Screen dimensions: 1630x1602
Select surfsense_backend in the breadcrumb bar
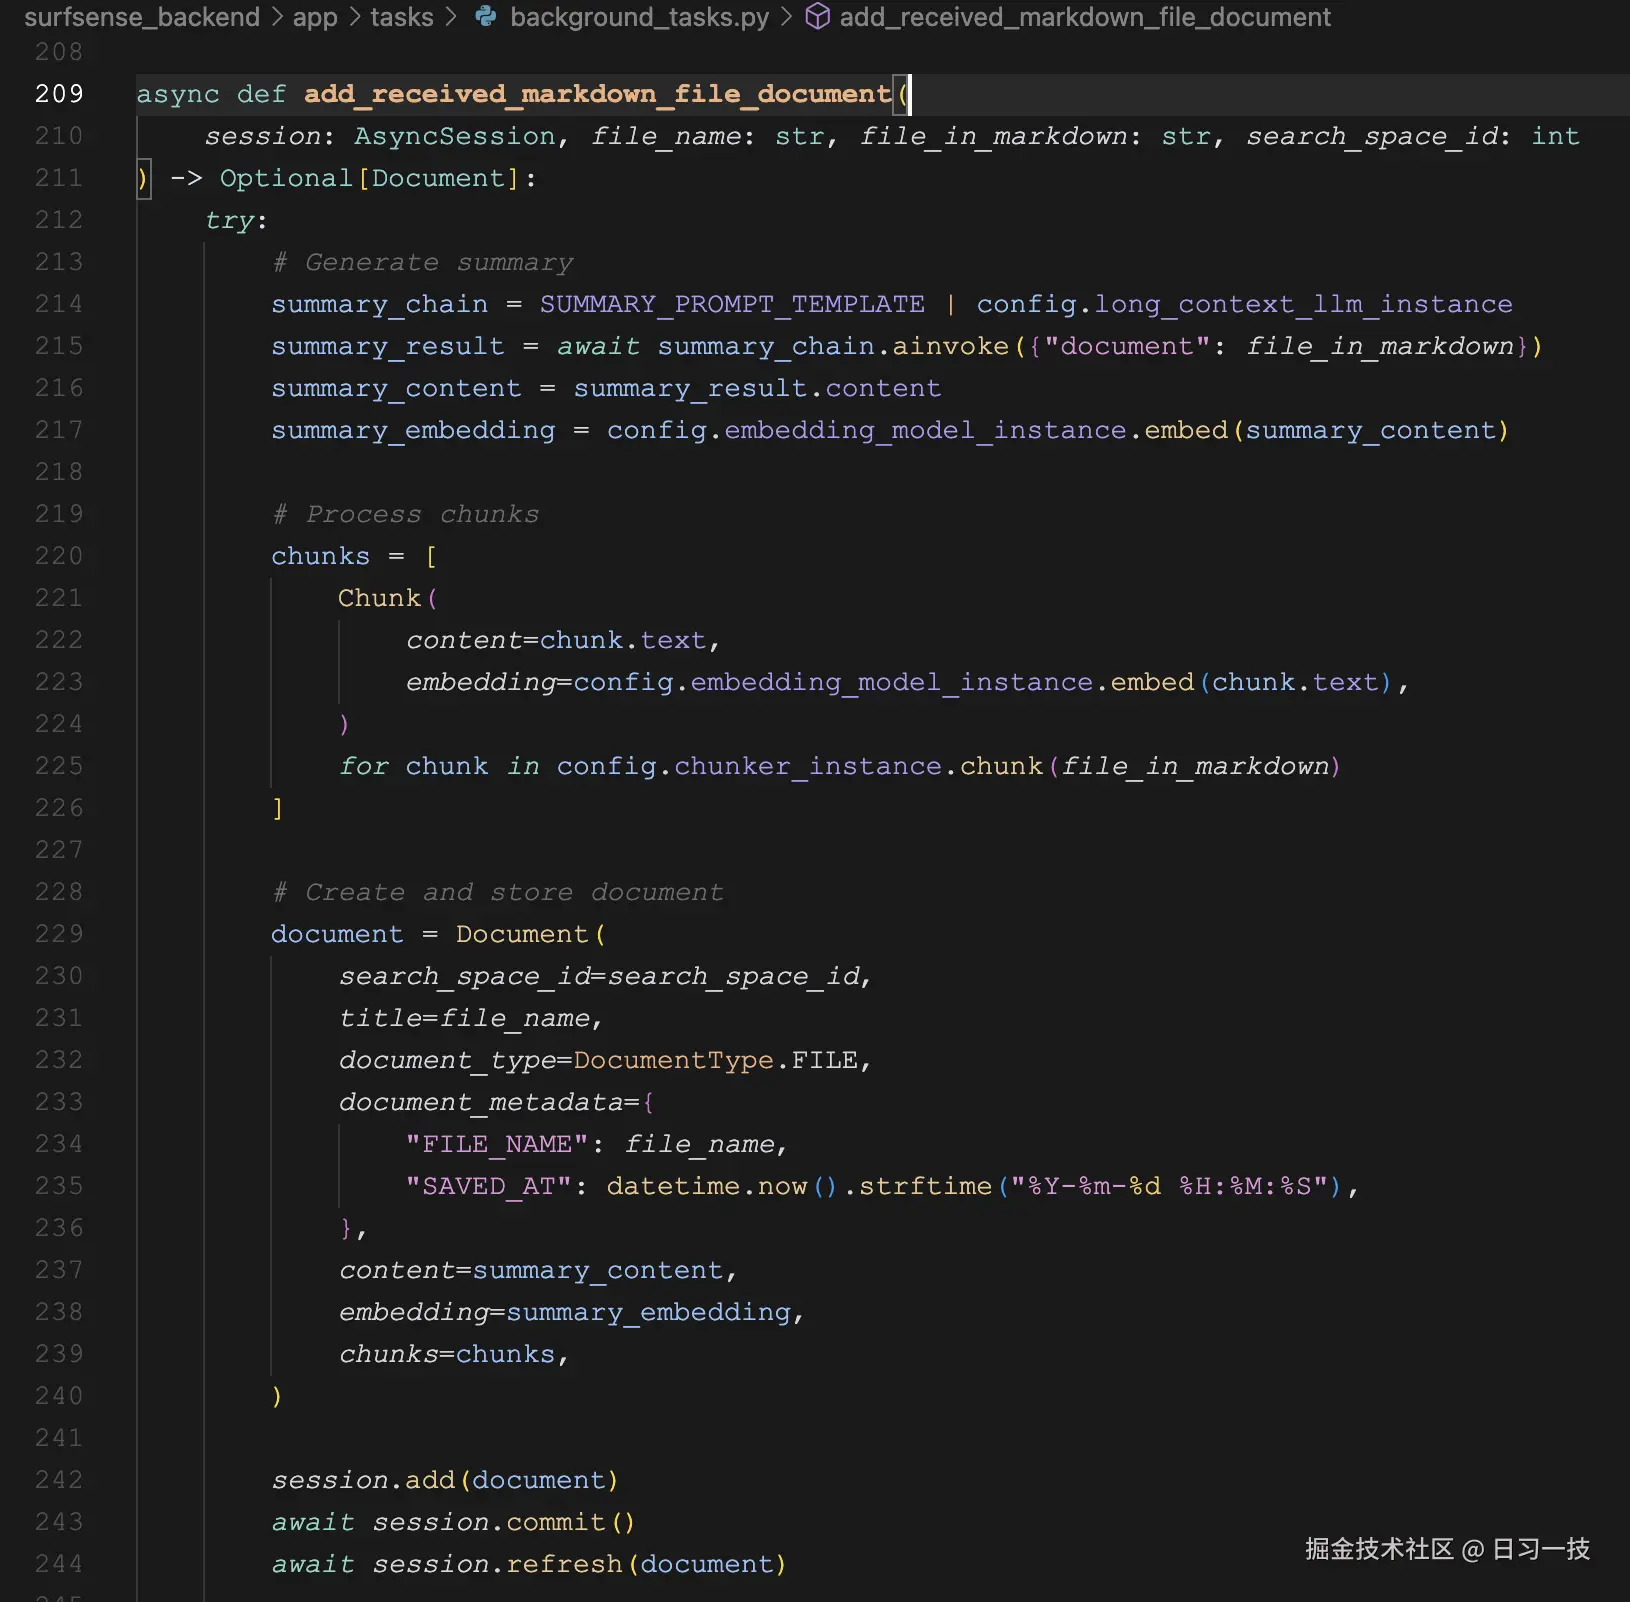tap(143, 17)
